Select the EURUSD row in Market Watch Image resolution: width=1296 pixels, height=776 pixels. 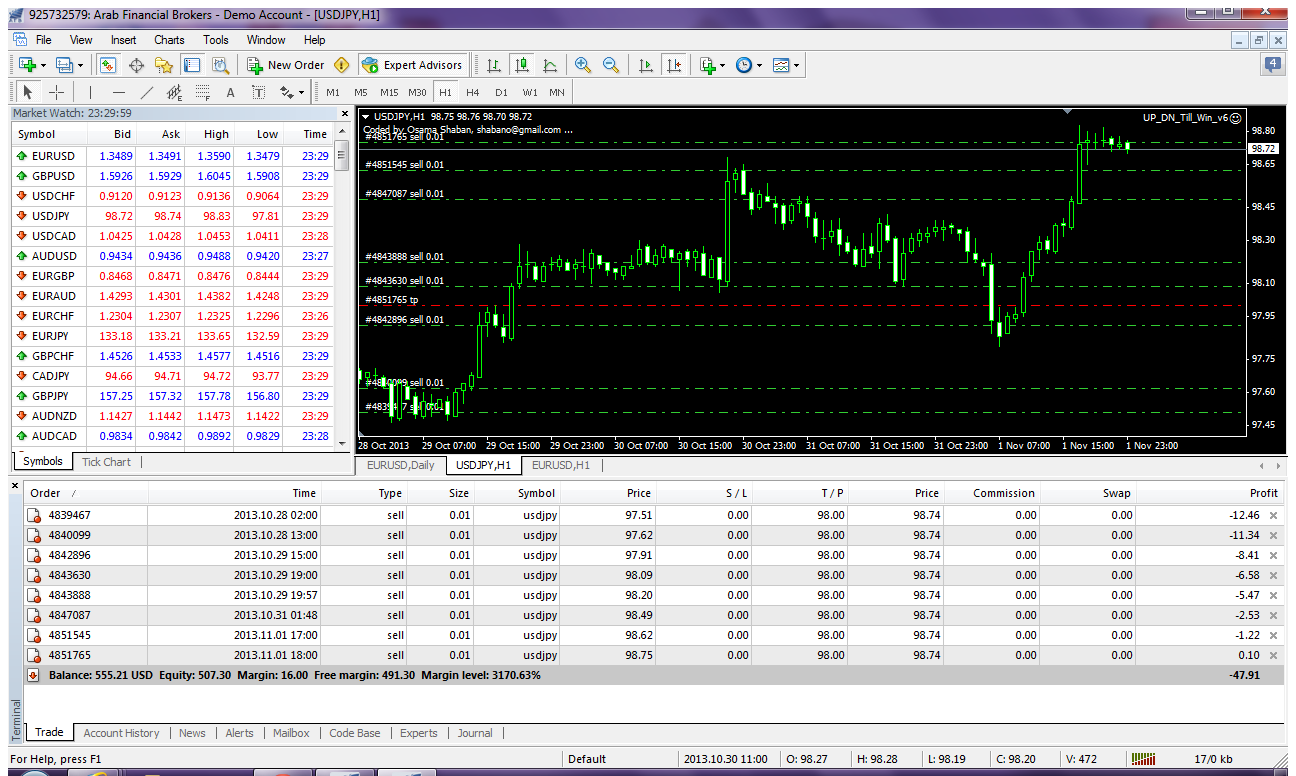click(172, 156)
